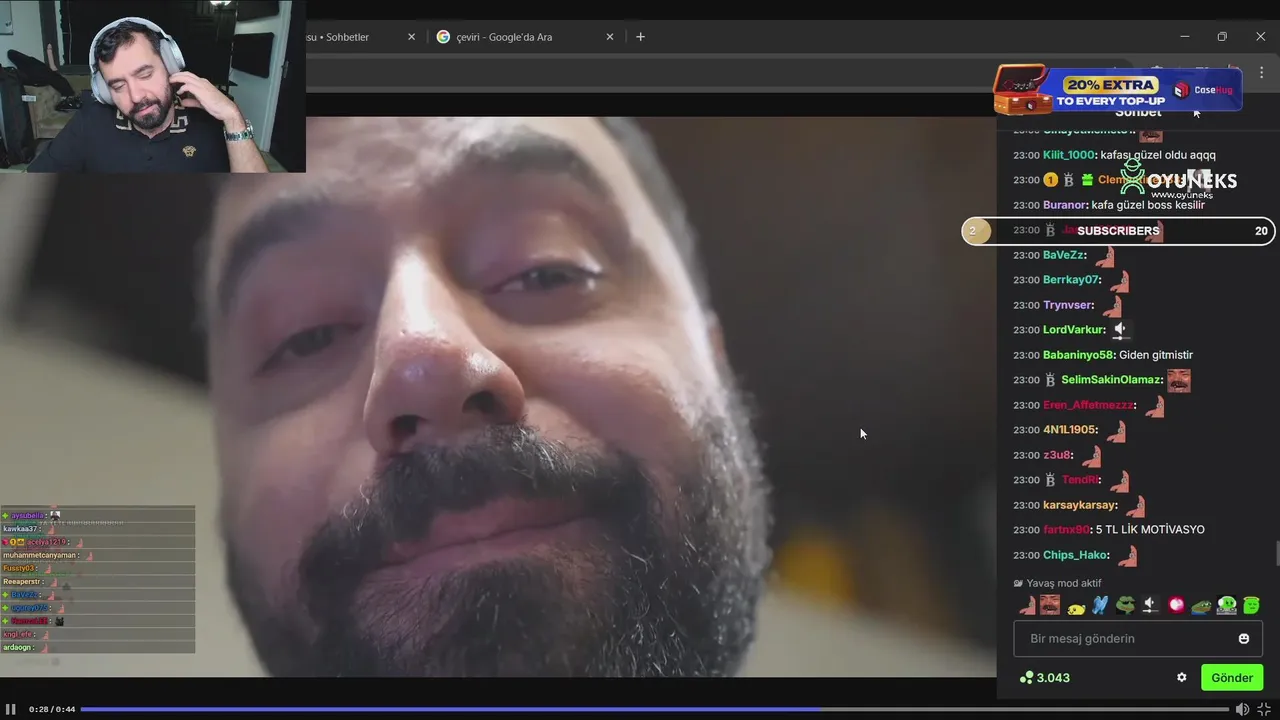This screenshot has width=1280, height=720.
Task: Click username z3u8 in chat
Action: pos(1057,455)
